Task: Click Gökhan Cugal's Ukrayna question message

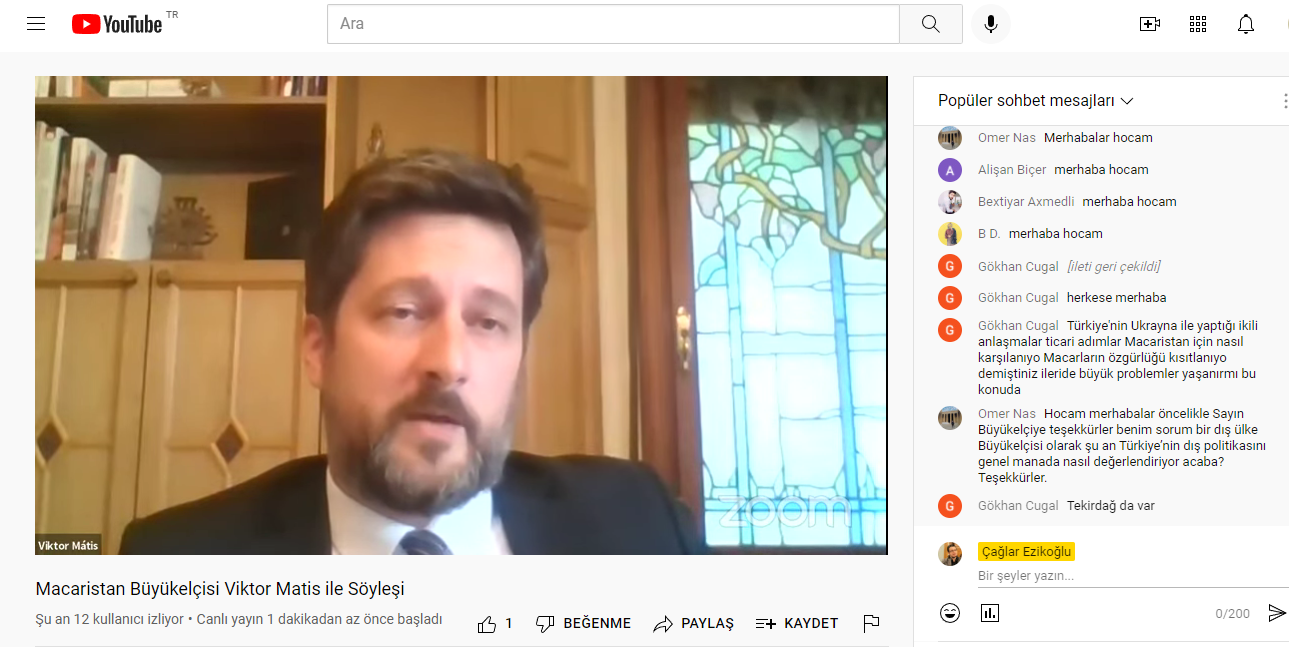Action: [1118, 358]
